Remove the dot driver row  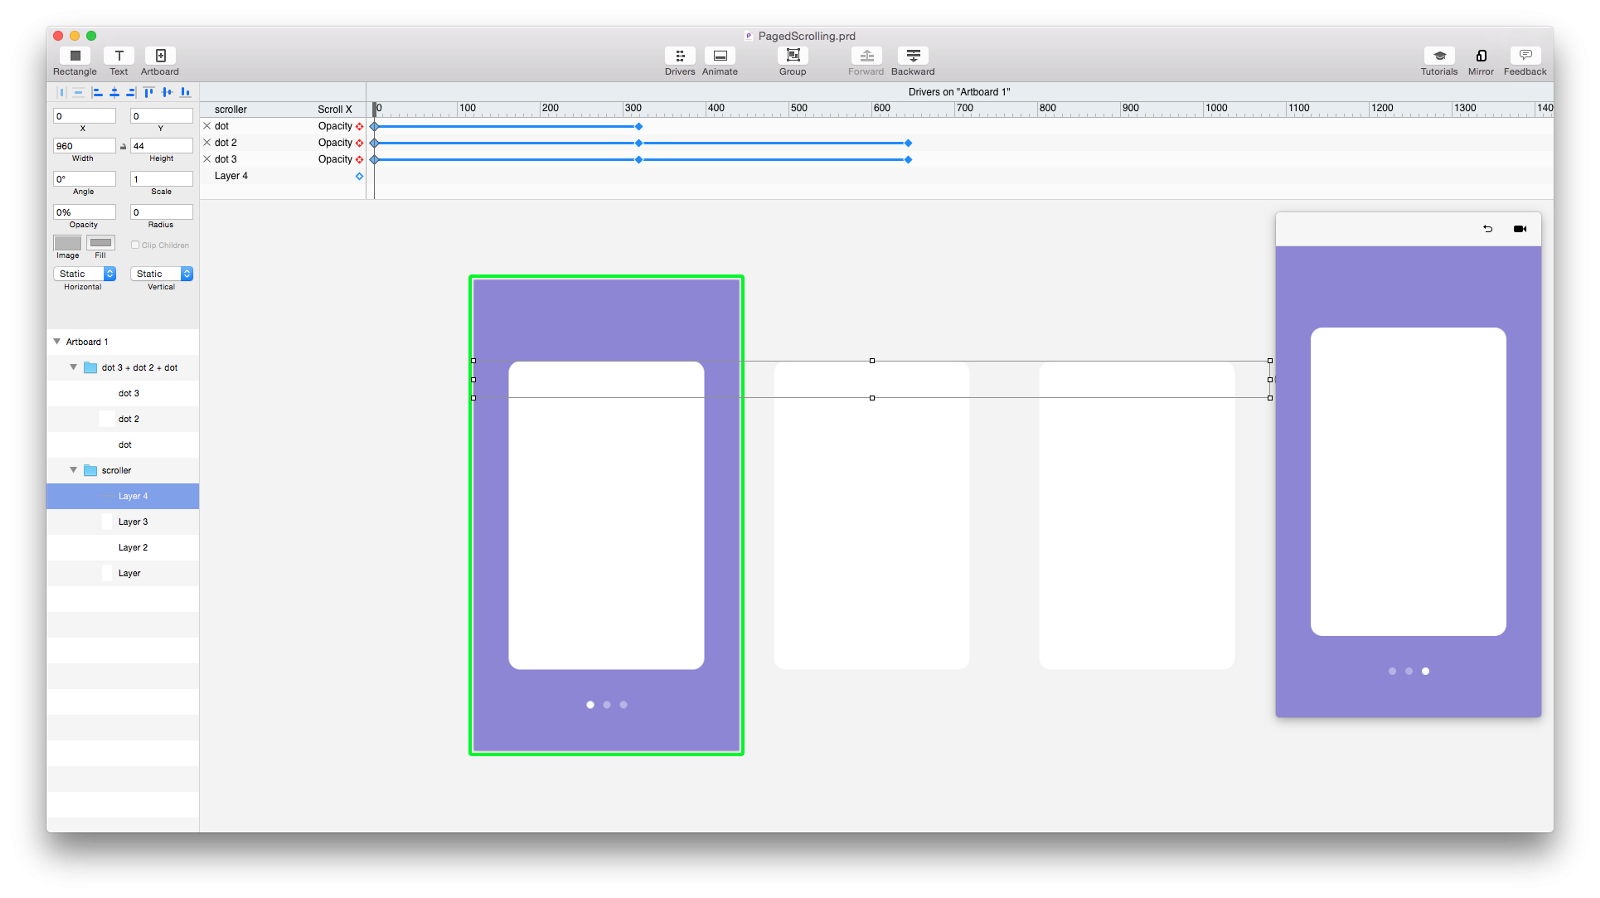pos(207,126)
